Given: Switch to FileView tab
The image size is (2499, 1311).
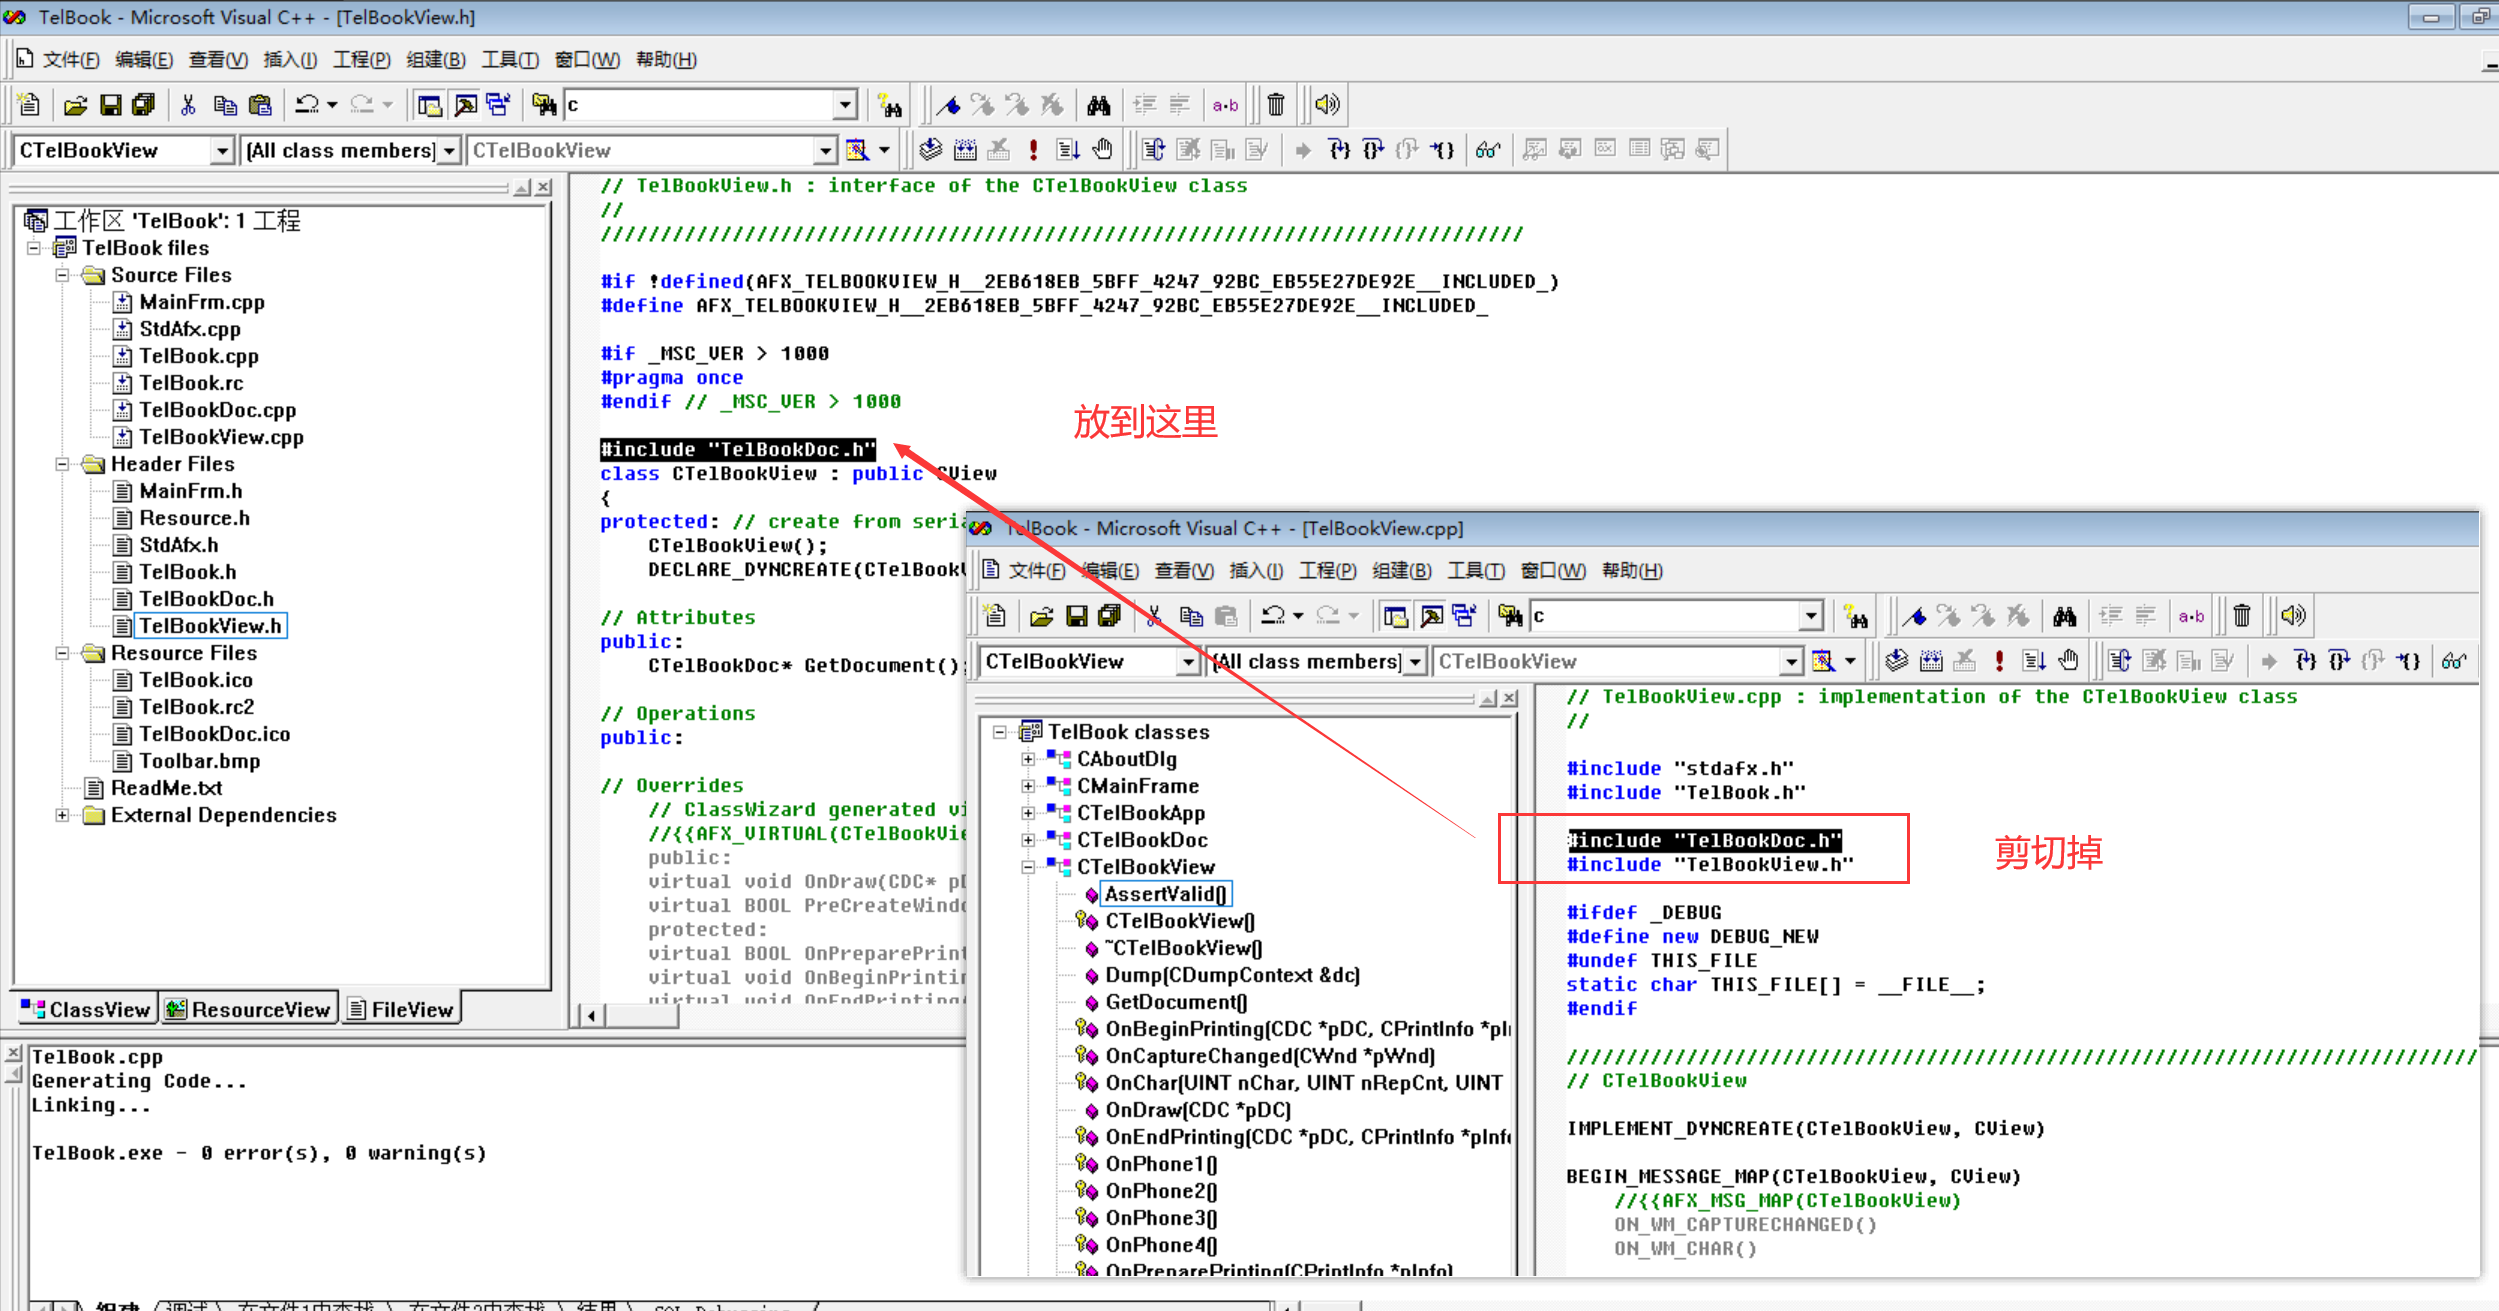Looking at the screenshot, I should (x=401, y=1009).
